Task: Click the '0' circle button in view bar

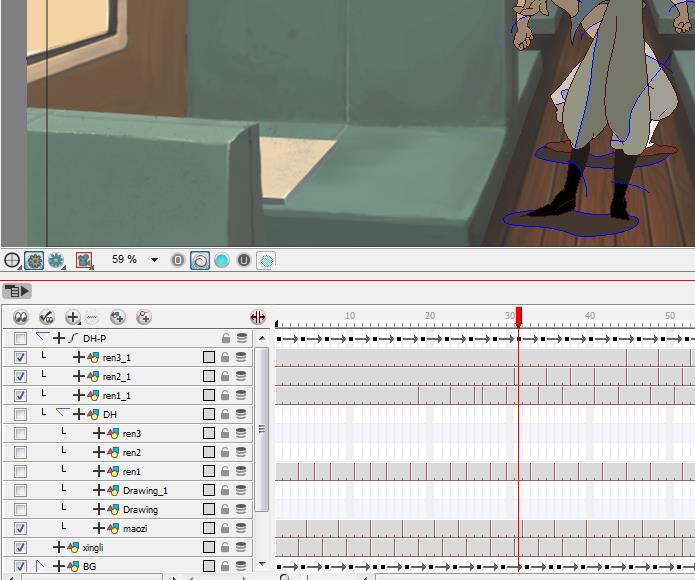Action: 178,260
